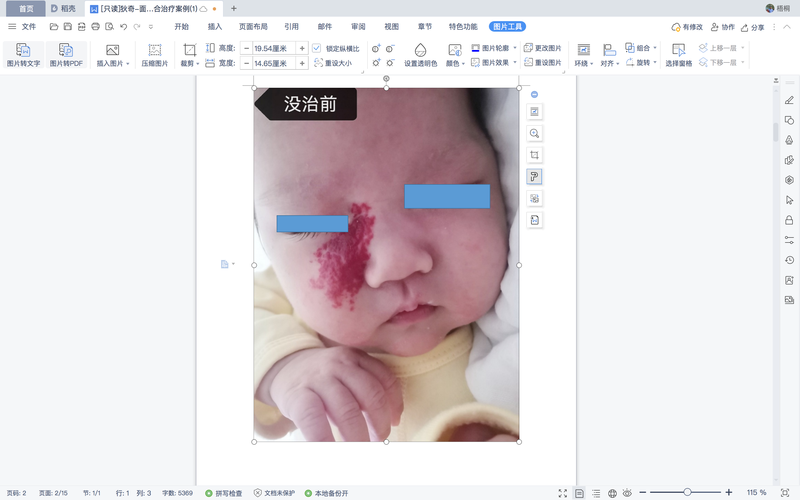Click the zoom slider in status bar

688,493
